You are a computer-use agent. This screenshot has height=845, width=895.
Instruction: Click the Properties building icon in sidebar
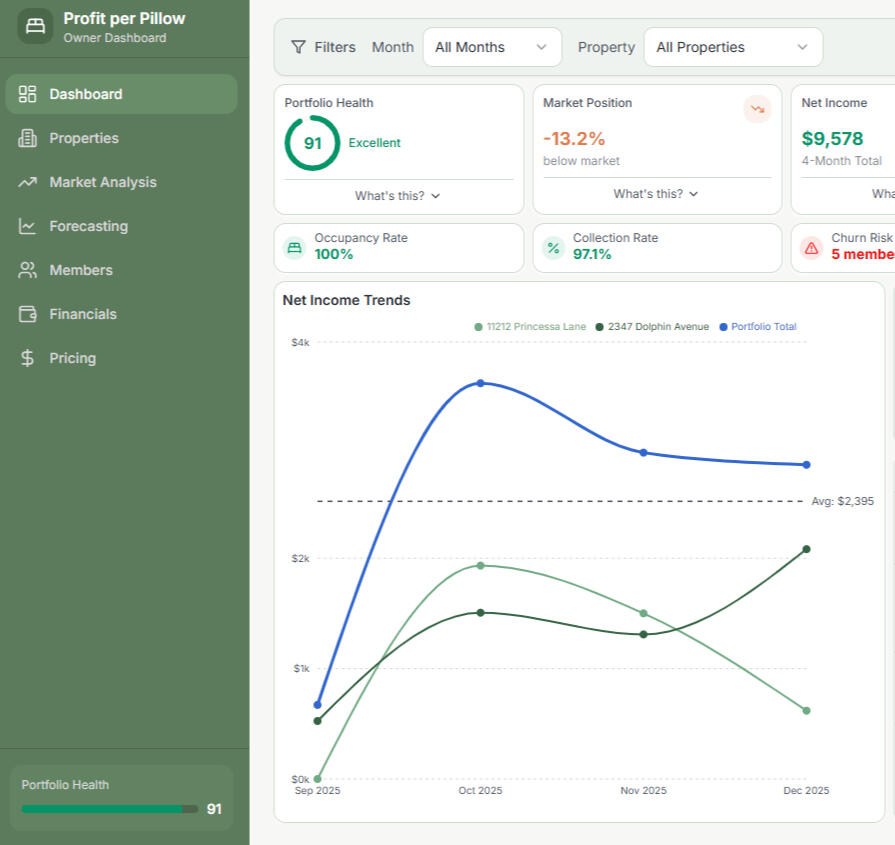click(28, 138)
